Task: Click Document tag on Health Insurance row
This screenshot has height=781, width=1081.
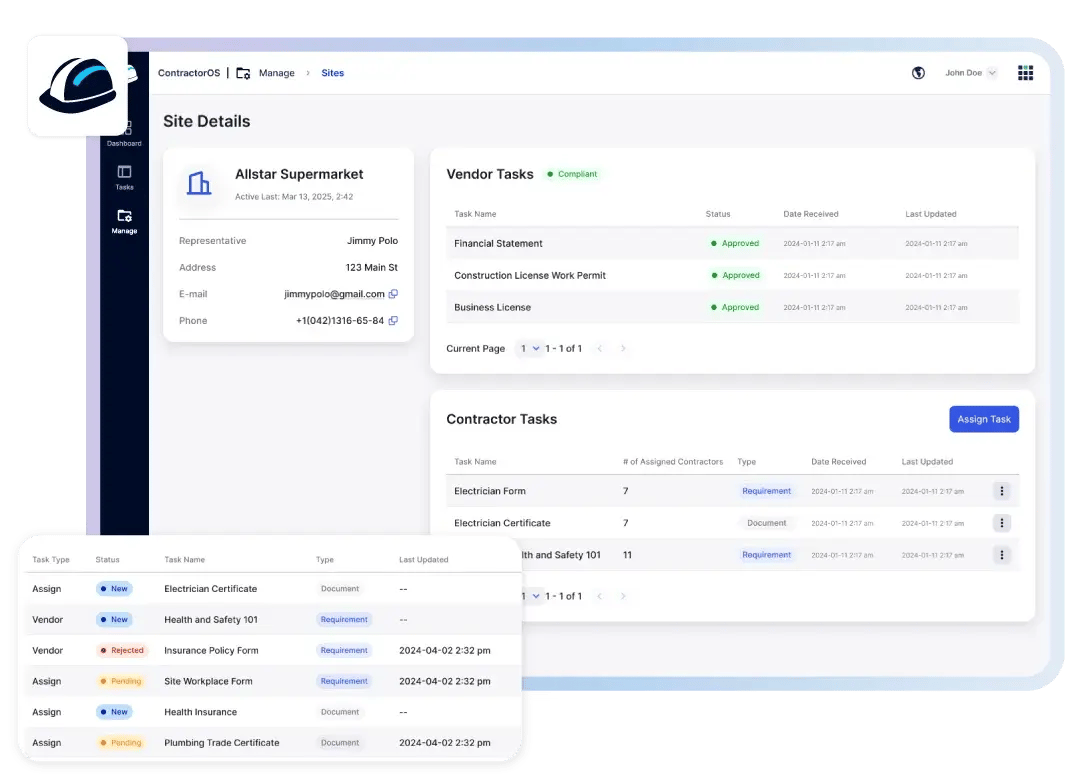Action: click(340, 712)
